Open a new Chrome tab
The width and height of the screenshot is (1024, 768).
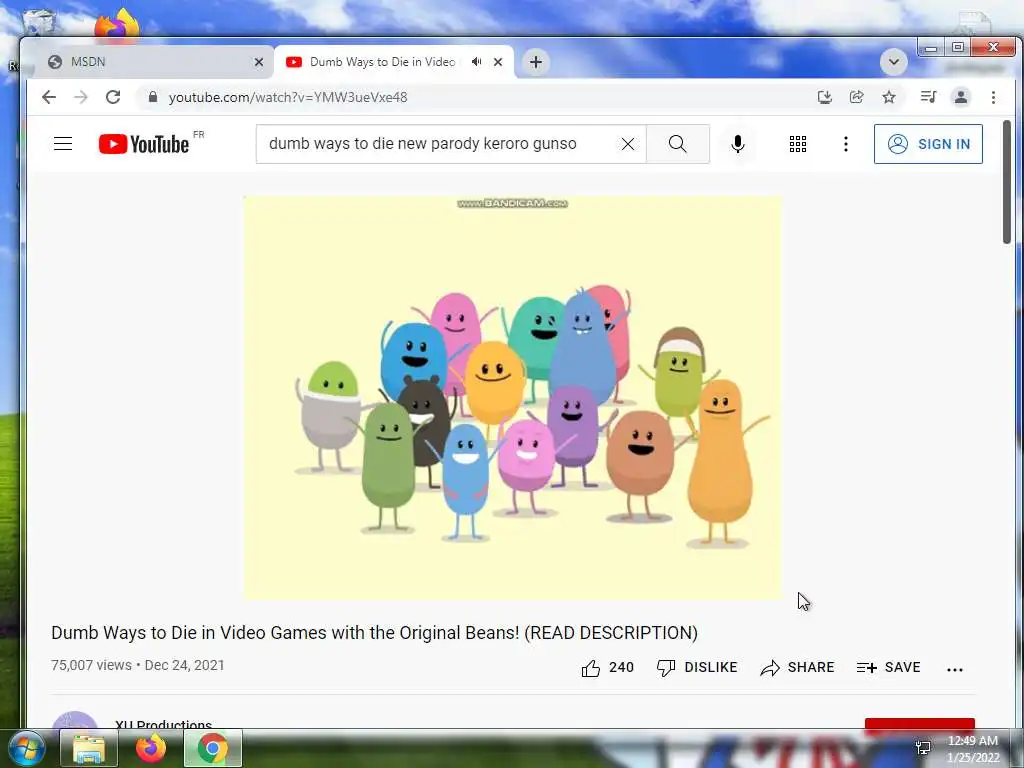click(x=536, y=62)
